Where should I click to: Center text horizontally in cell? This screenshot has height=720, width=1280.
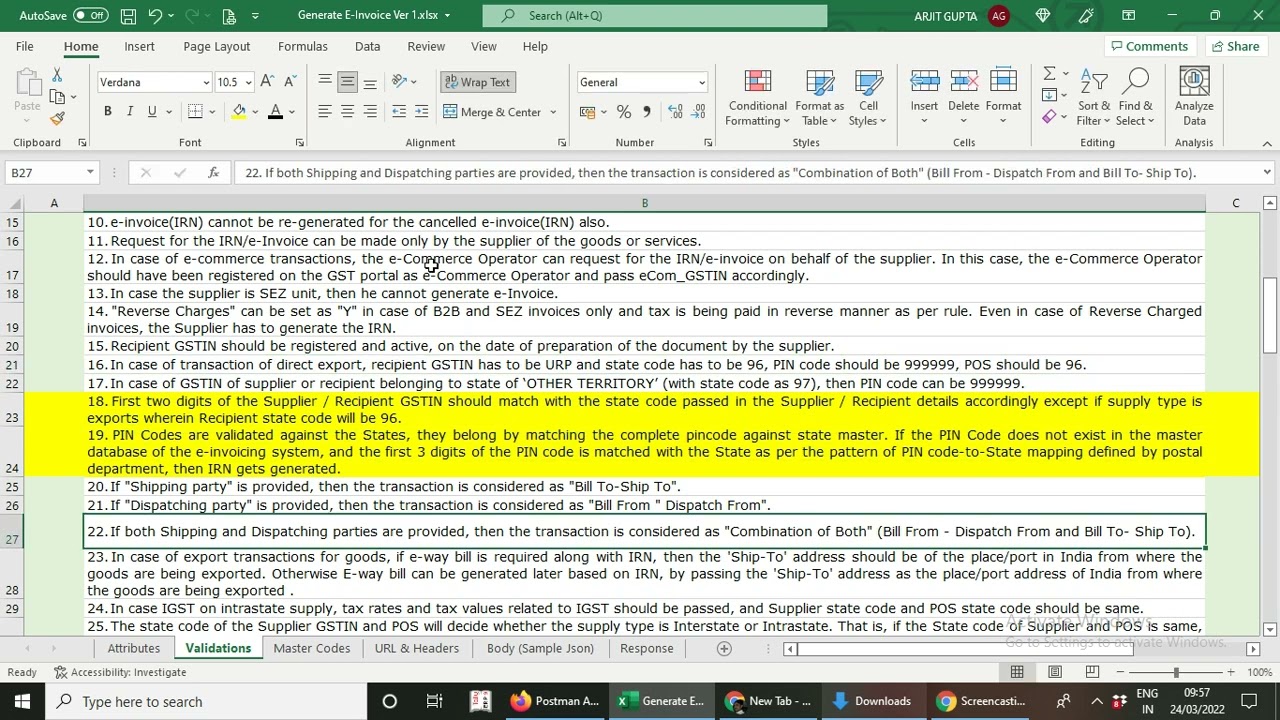click(347, 112)
